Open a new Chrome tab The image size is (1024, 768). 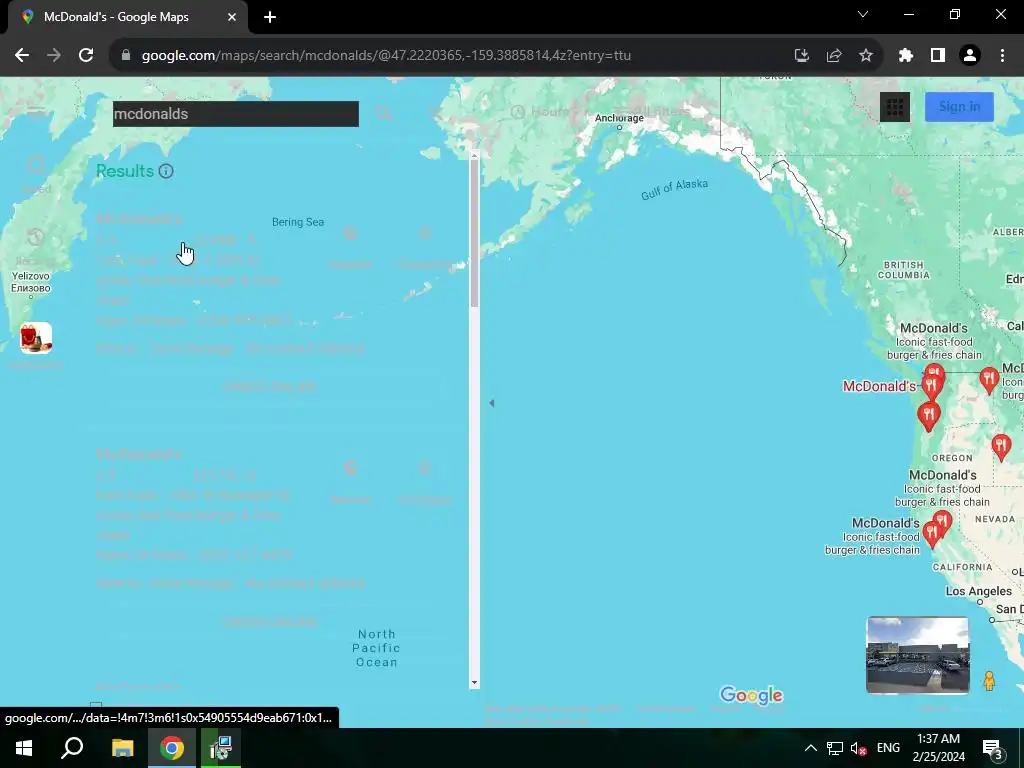click(x=270, y=17)
